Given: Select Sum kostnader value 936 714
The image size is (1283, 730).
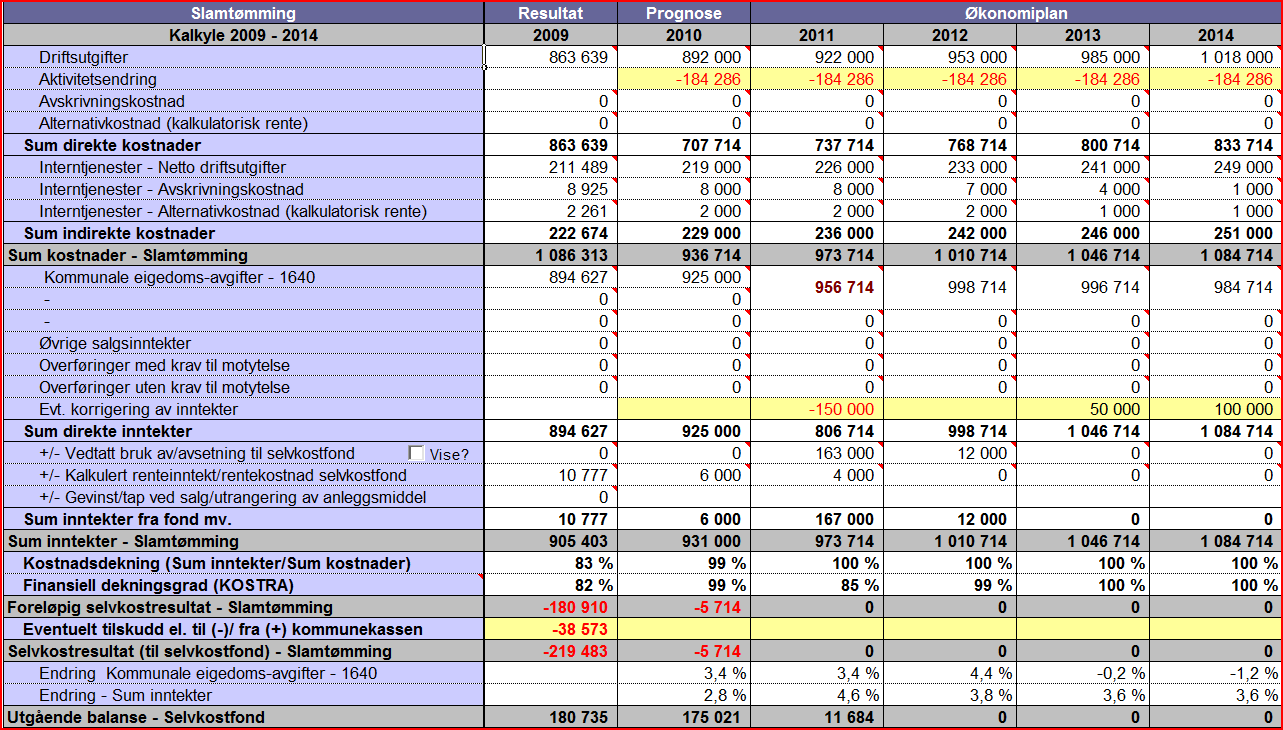Looking at the screenshot, I should [x=684, y=255].
